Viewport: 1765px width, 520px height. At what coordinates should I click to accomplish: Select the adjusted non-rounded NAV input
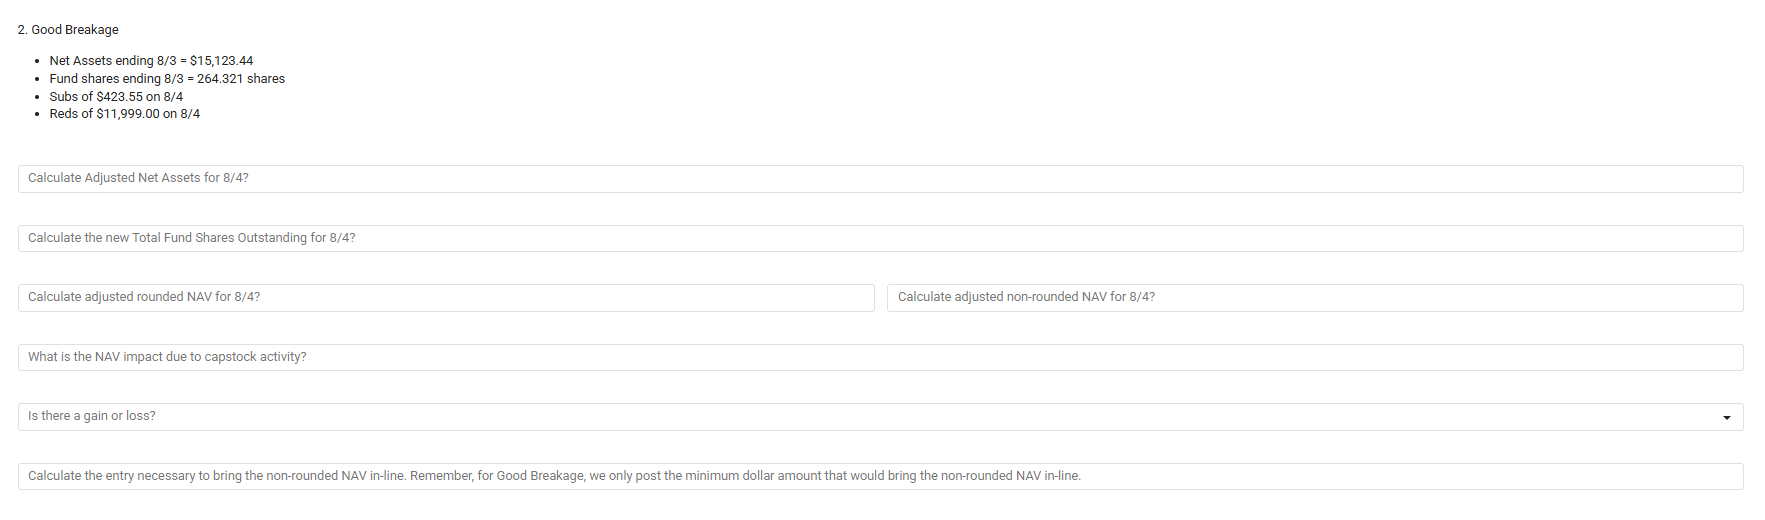tap(1315, 298)
